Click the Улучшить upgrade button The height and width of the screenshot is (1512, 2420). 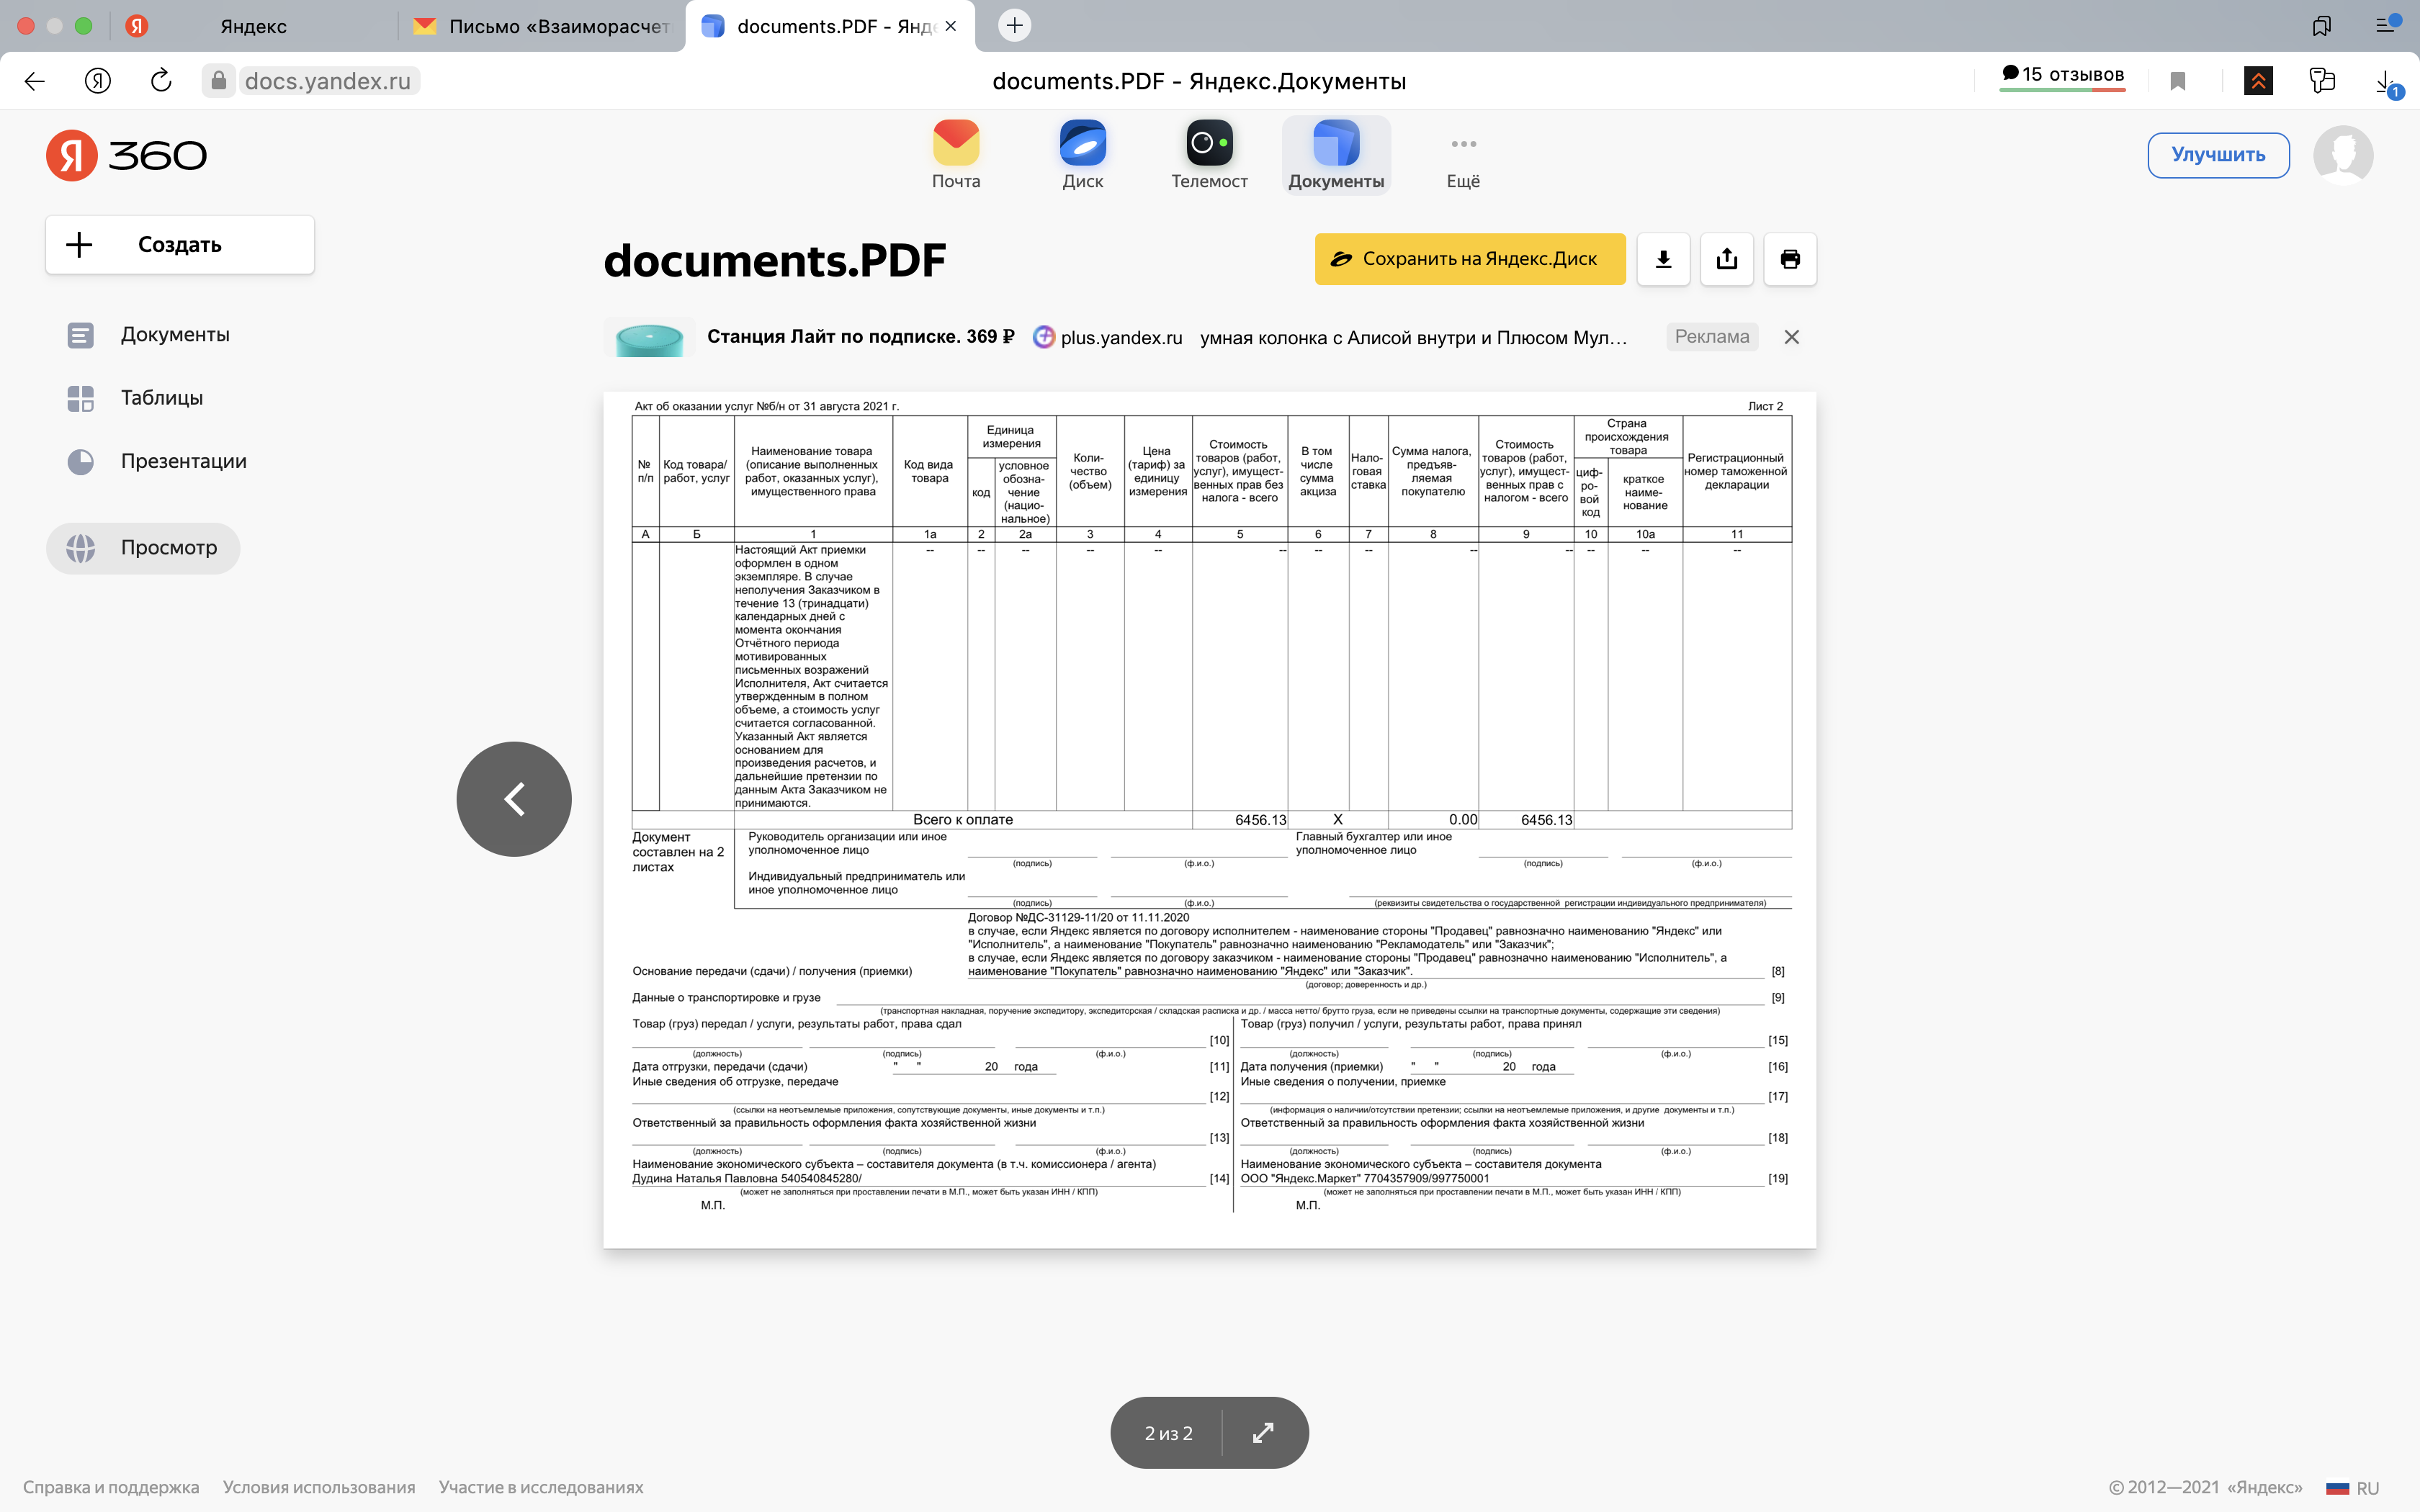[x=2217, y=155]
